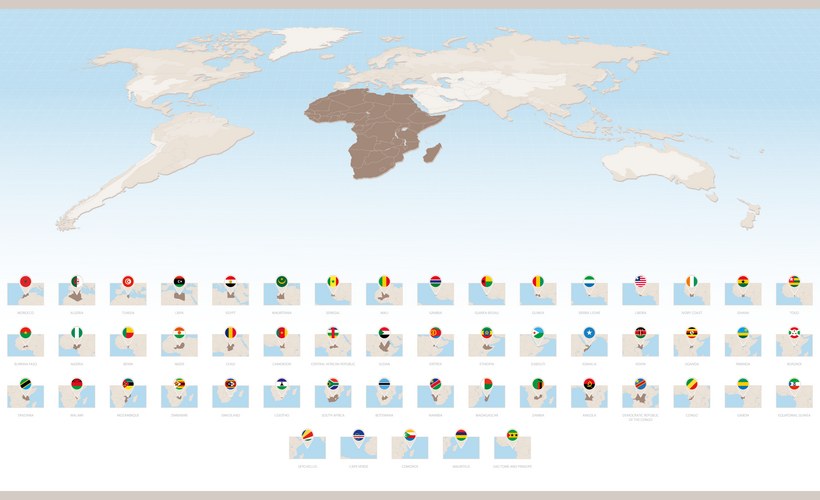Select the Botswana flag pin
This screenshot has width=820, height=500.
(x=384, y=383)
